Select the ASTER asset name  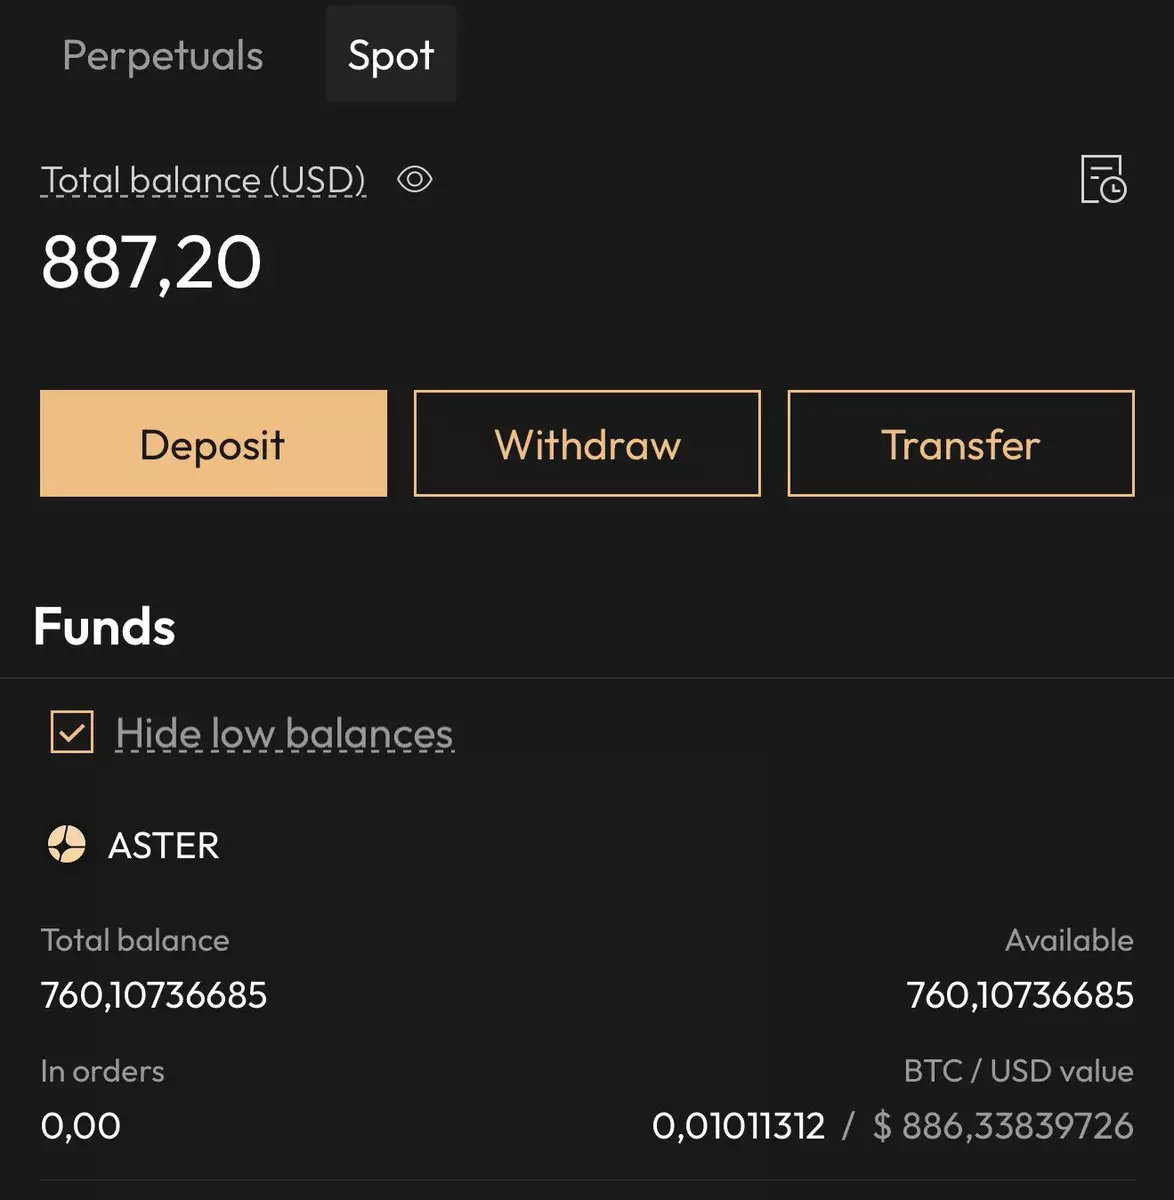163,846
